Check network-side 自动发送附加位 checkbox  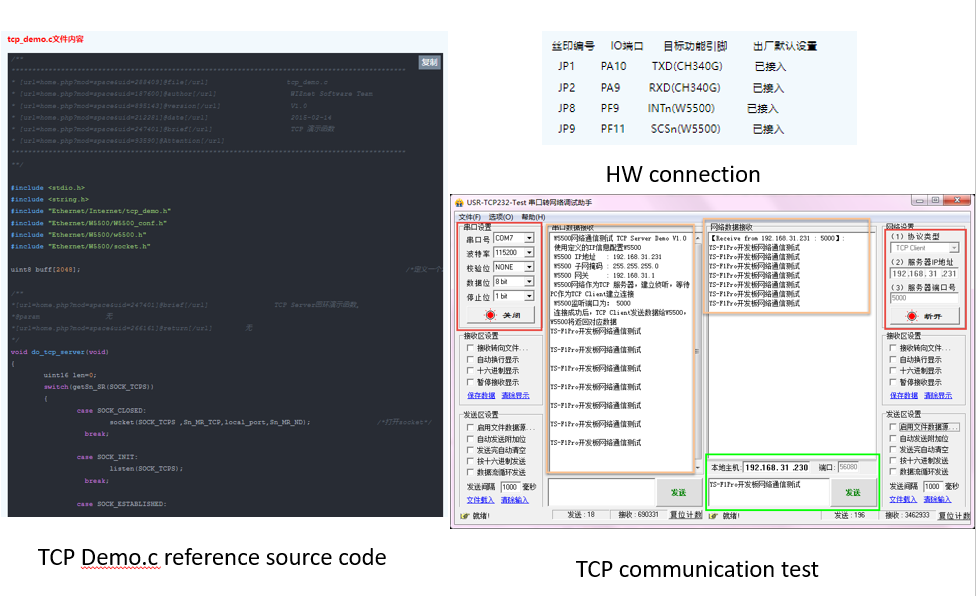(x=893, y=439)
